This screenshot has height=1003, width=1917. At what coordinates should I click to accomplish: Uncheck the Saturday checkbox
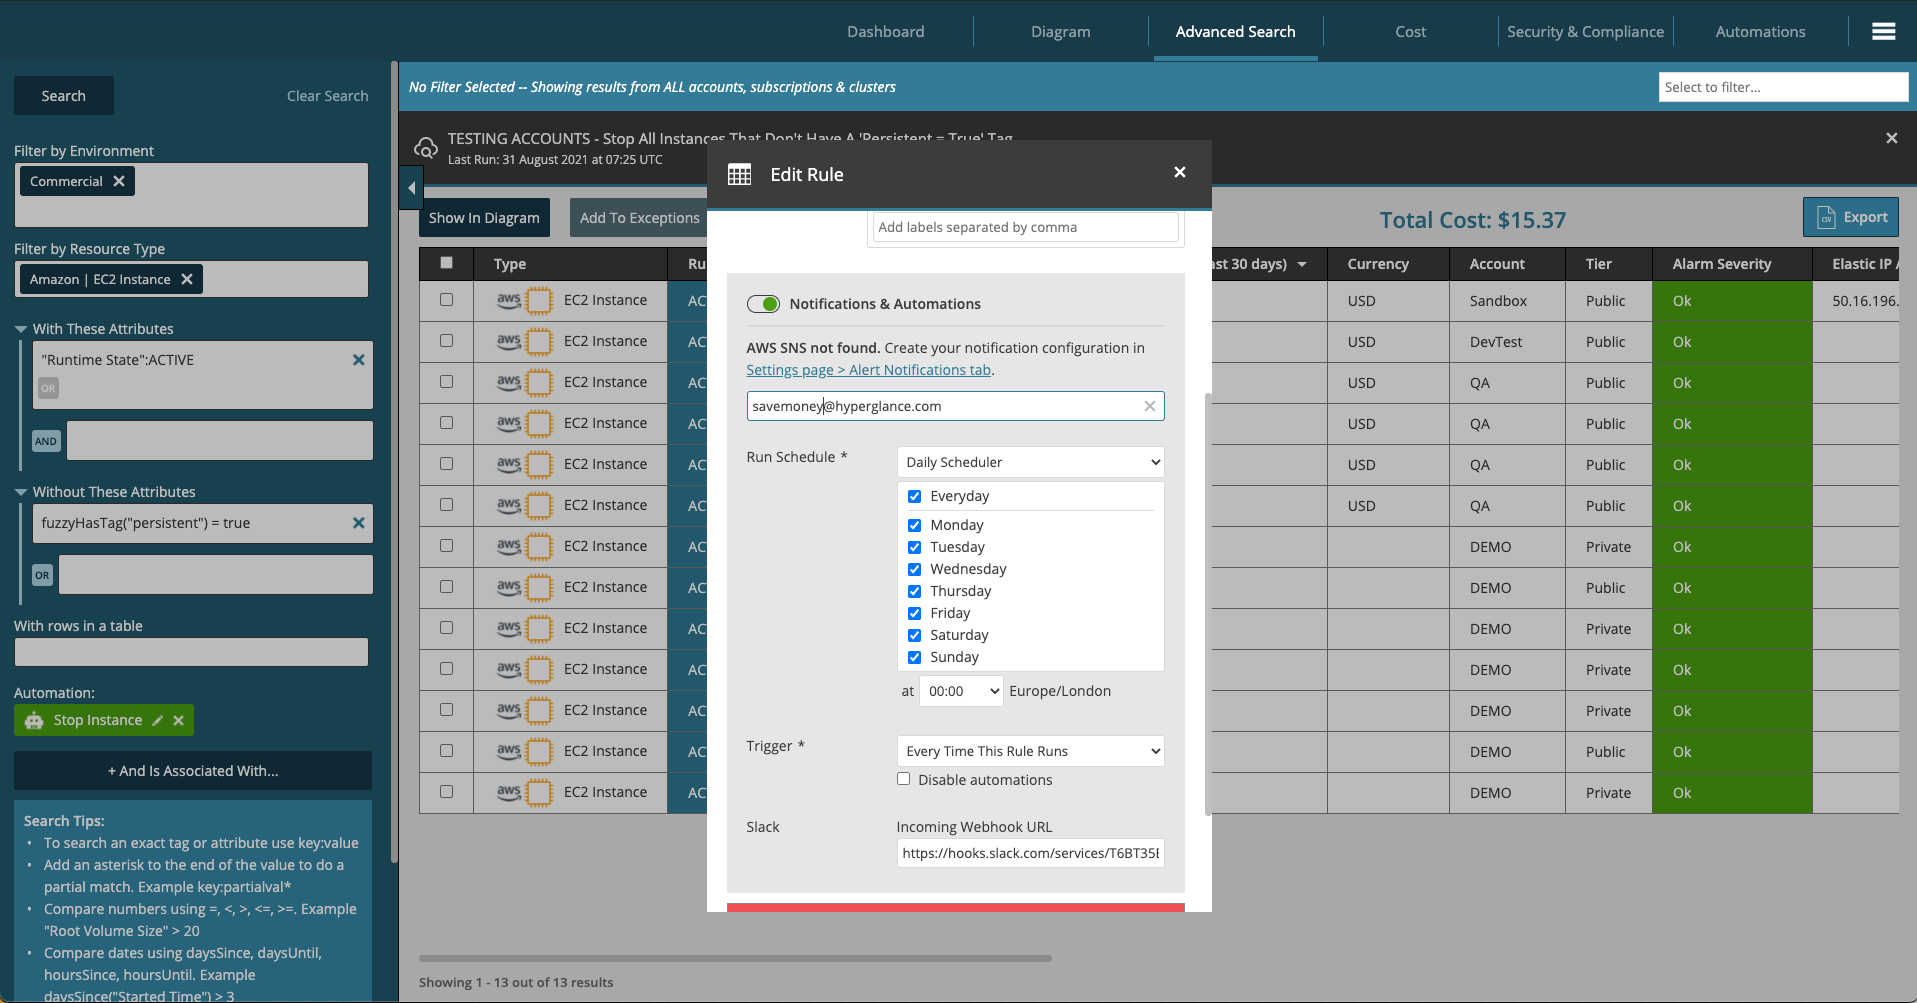point(914,635)
